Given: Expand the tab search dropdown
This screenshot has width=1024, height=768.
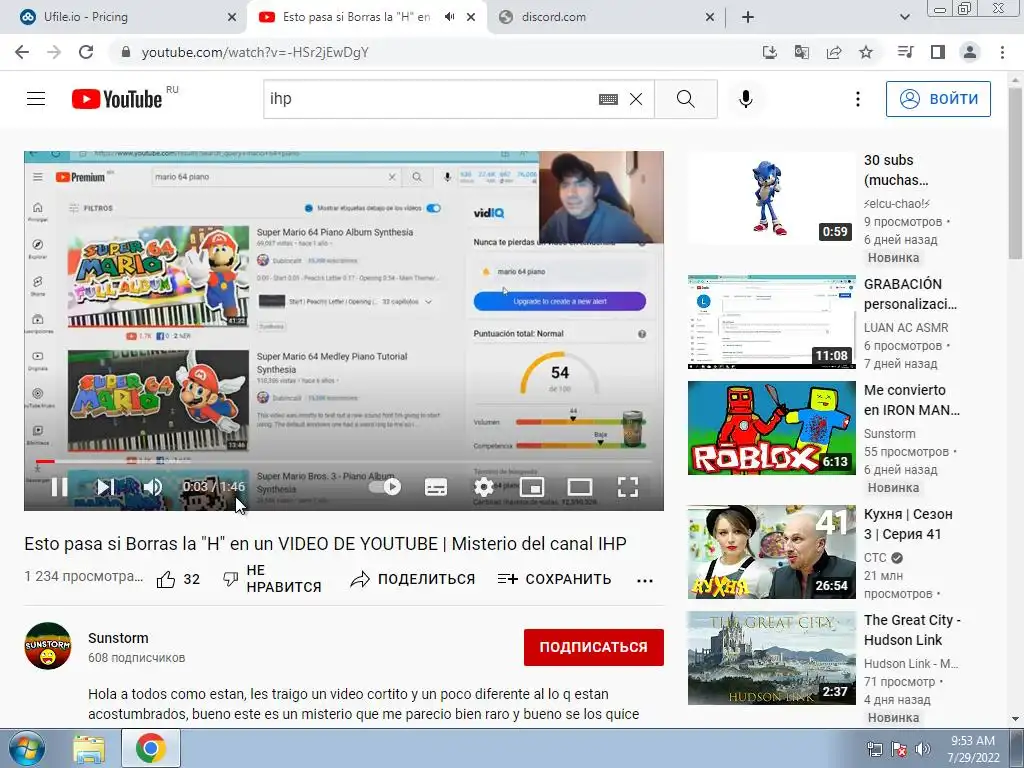Looking at the screenshot, I should point(904,18).
